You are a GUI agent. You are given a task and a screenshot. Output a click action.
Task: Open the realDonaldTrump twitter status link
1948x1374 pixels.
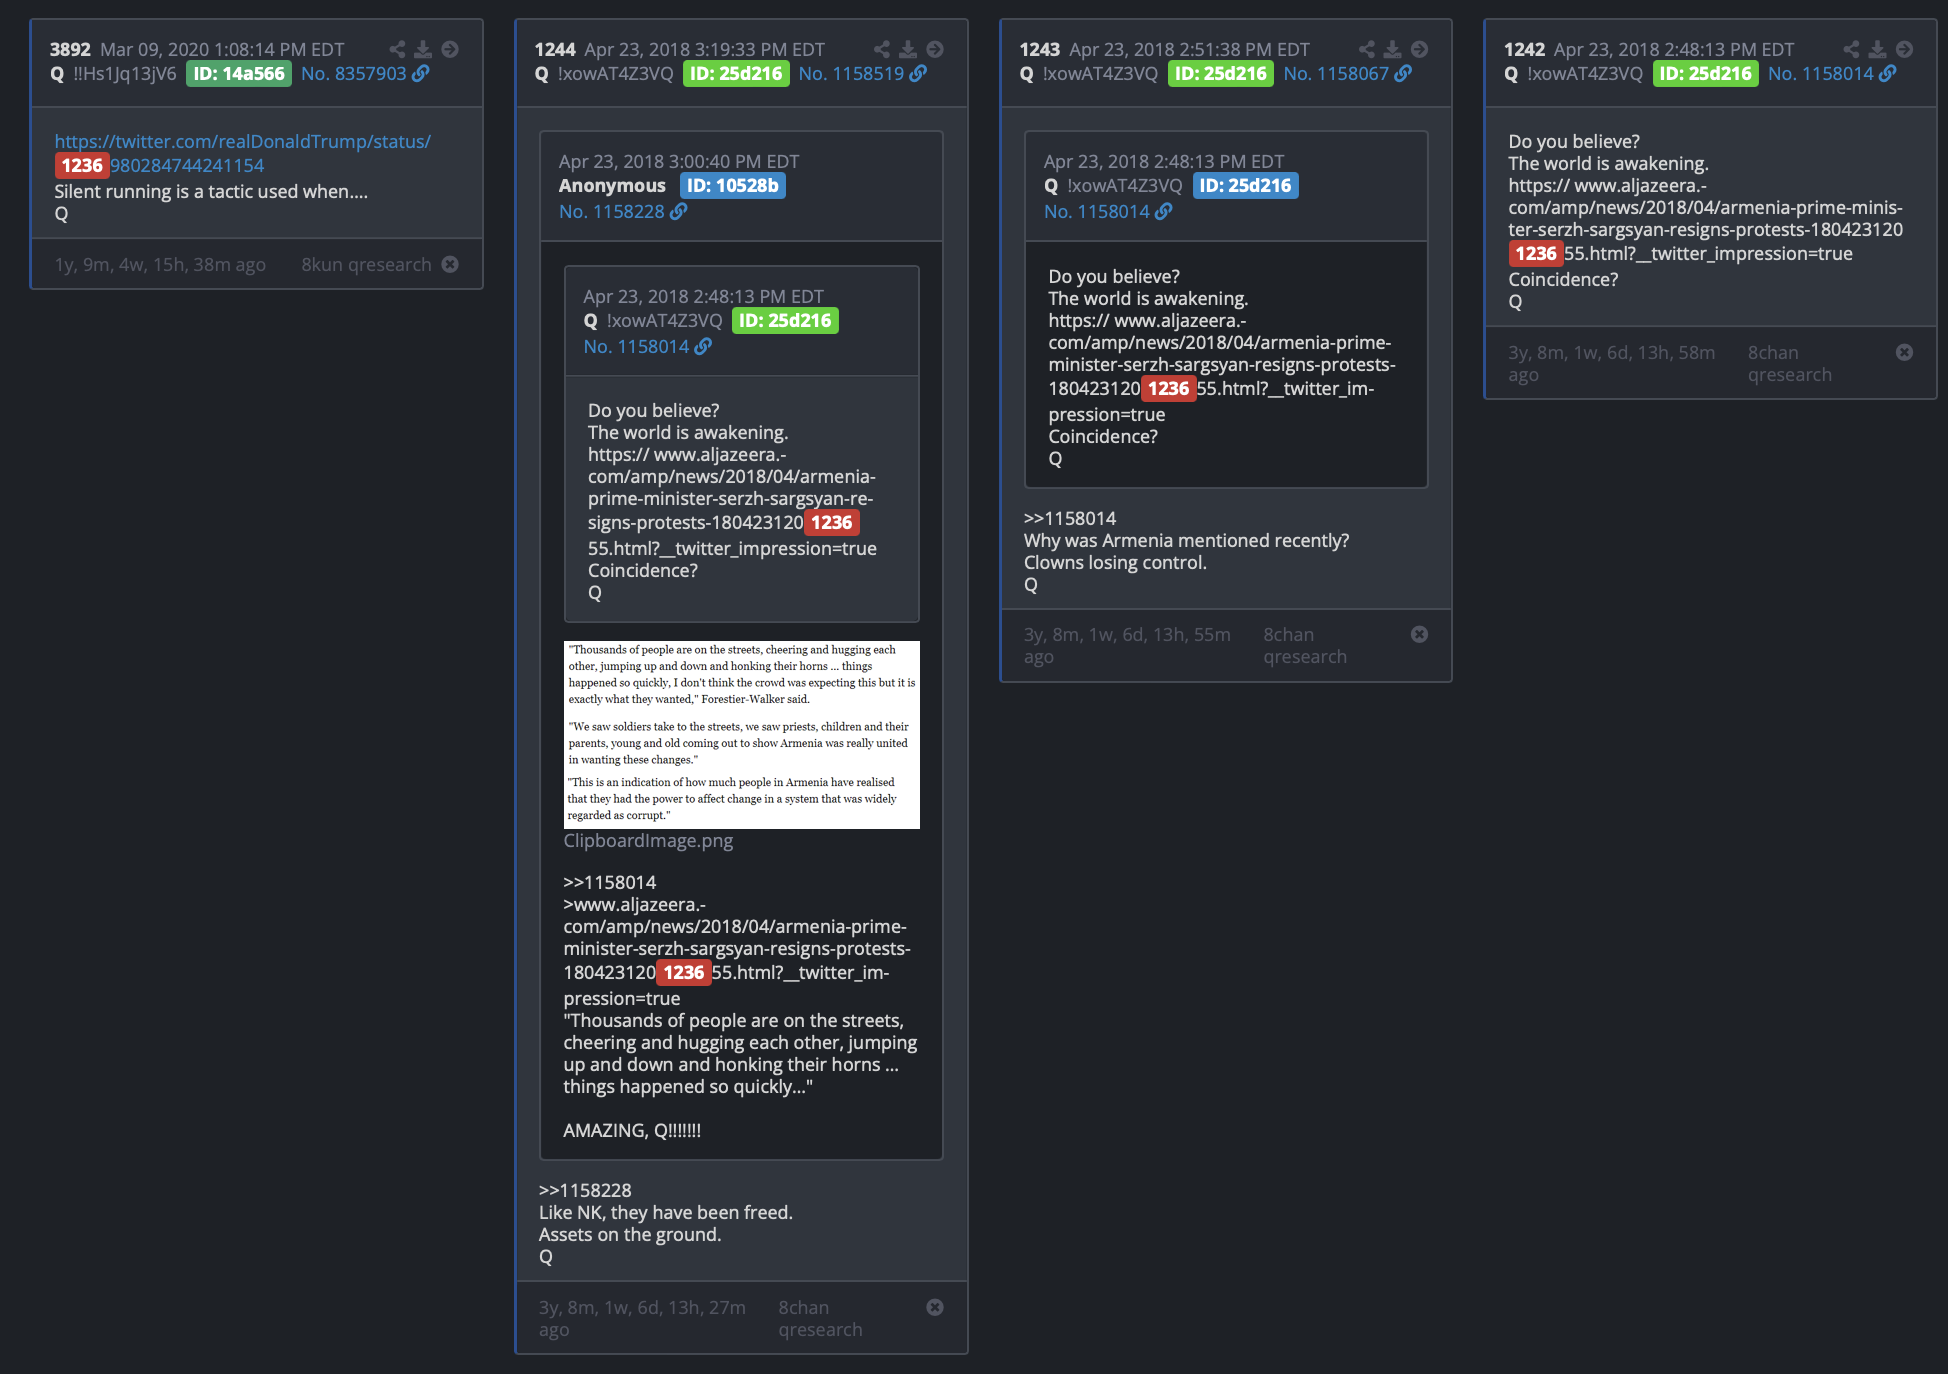243,153
